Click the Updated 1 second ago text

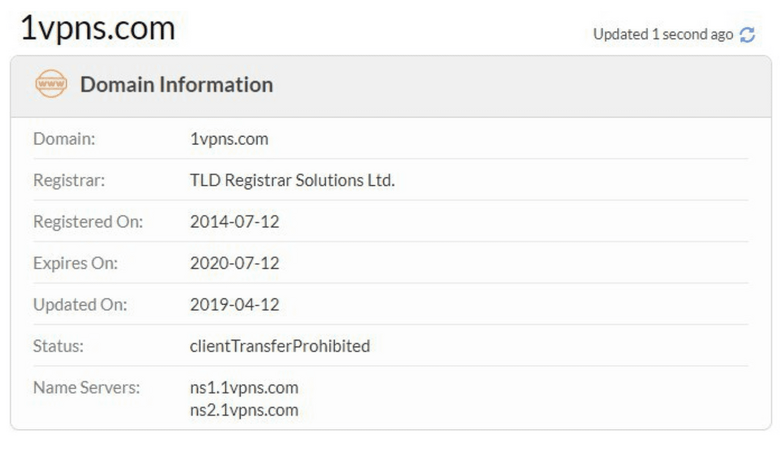(x=663, y=34)
